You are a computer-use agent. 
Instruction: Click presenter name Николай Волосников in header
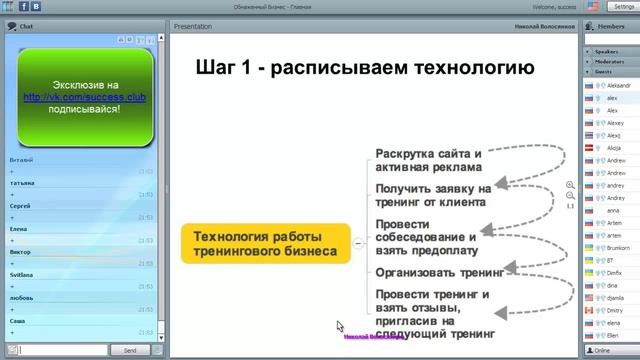click(x=544, y=27)
